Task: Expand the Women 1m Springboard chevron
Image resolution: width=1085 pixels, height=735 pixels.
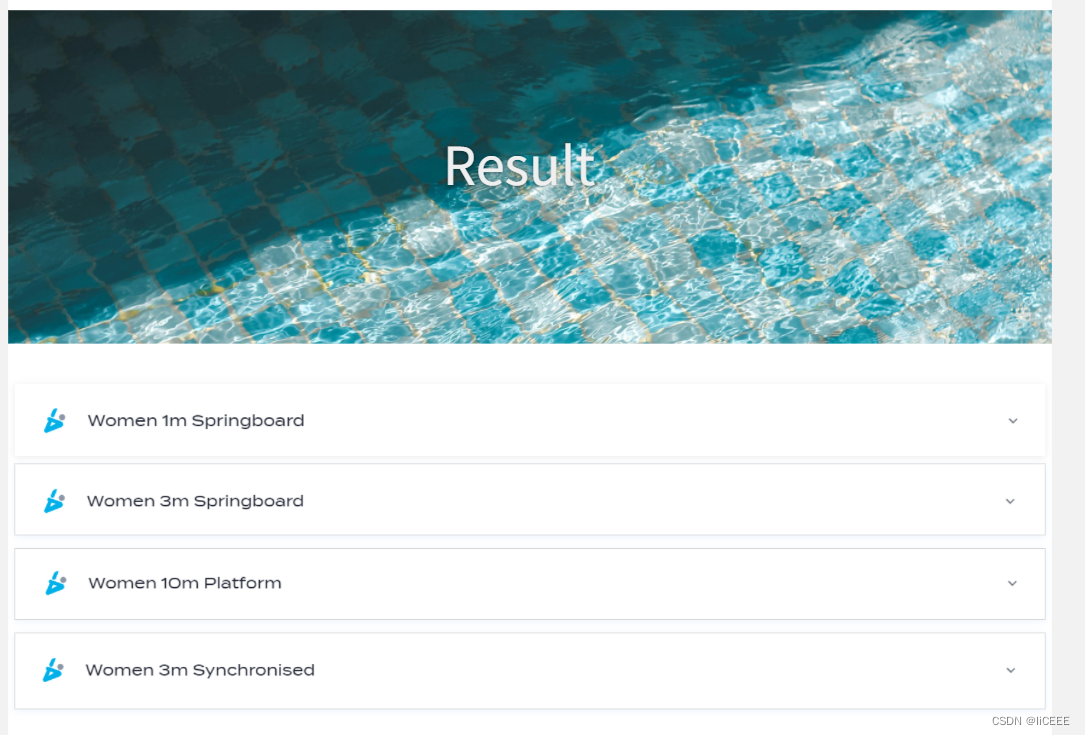Action: click(1012, 421)
